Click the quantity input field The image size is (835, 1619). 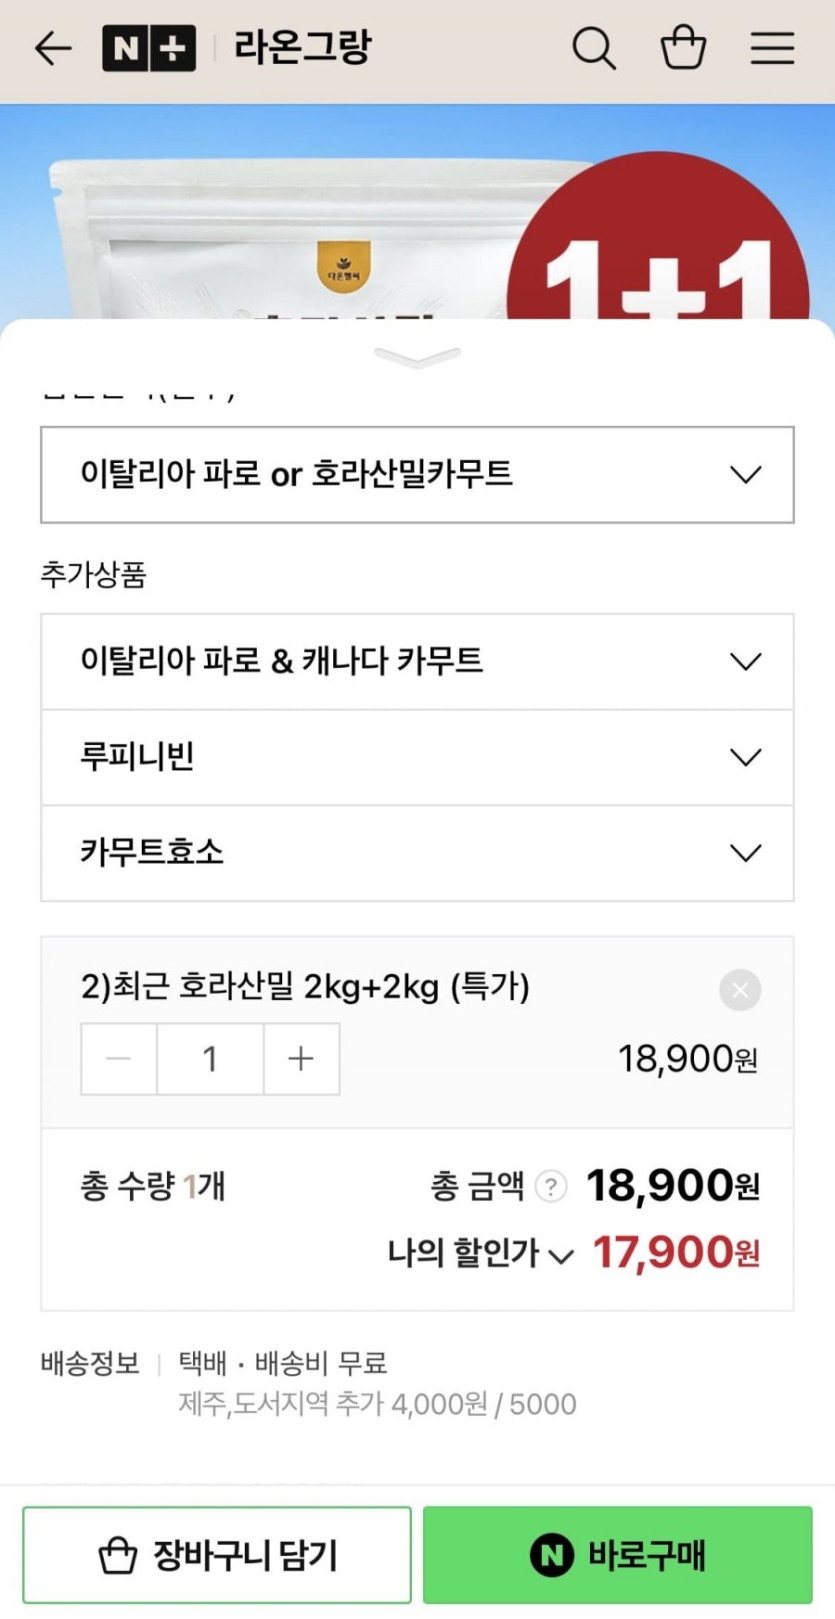[x=210, y=1059]
